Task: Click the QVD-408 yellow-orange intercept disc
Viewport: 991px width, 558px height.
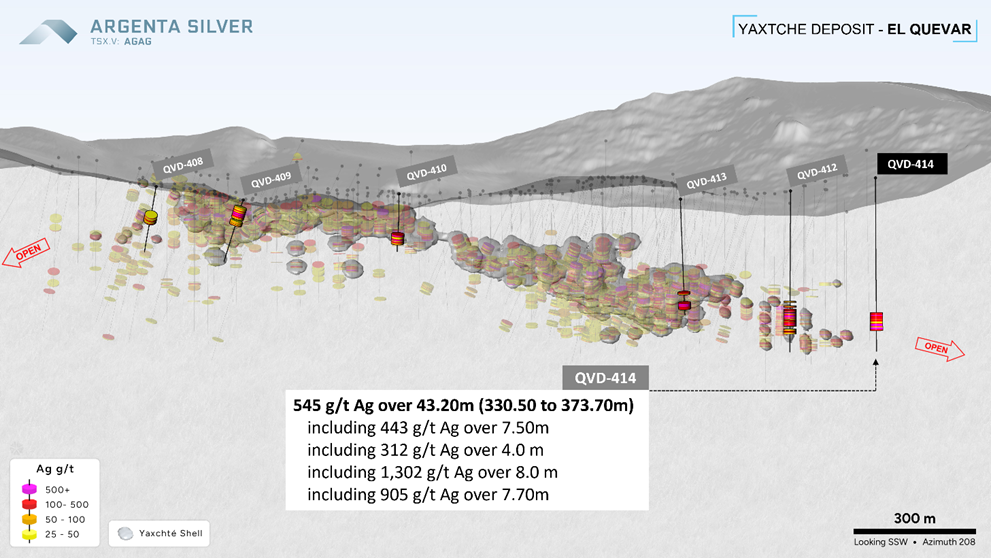Action: [x=150, y=217]
